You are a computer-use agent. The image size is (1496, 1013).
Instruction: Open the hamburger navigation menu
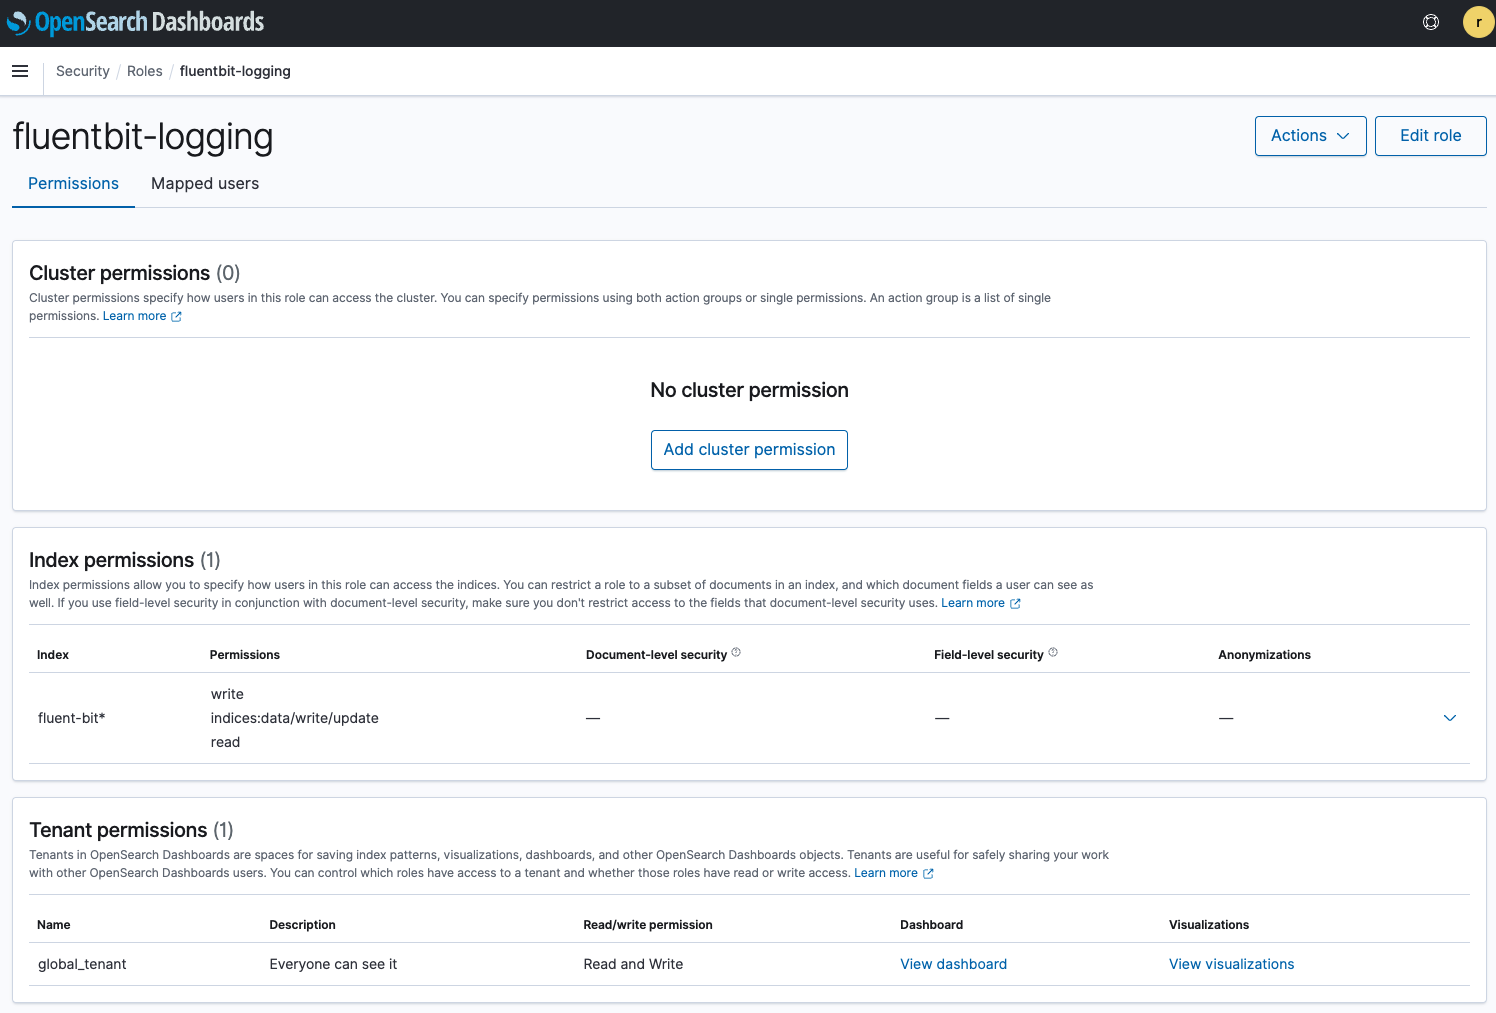click(20, 71)
